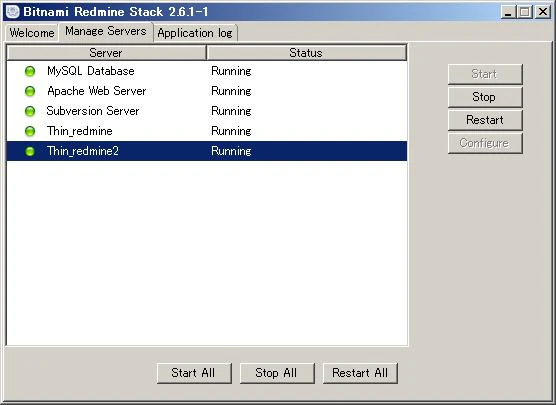This screenshot has width=556, height=405.
Task: Click the disabled Start button
Action: pos(485,74)
